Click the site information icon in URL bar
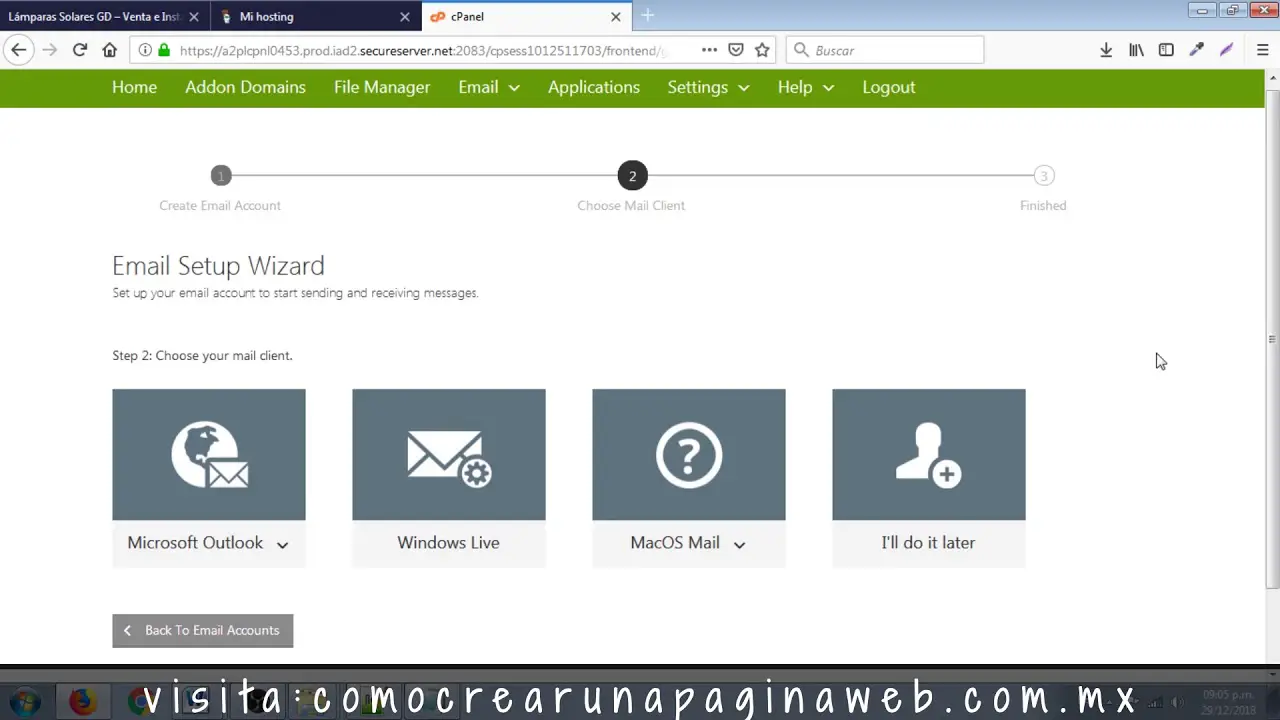 pyautogui.click(x=145, y=50)
